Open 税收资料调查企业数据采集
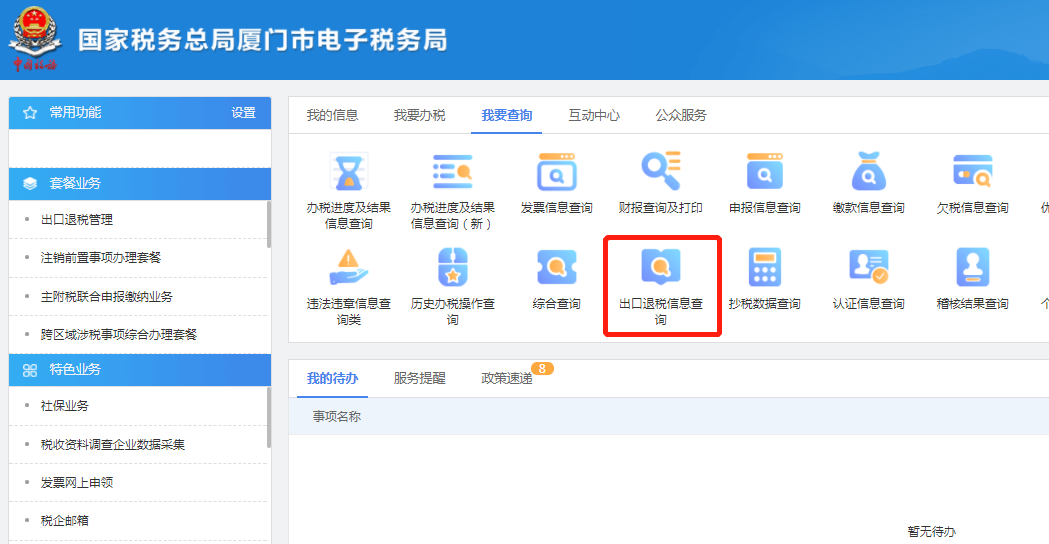This screenshot has height=544, width=1049. tap(112, 444)
